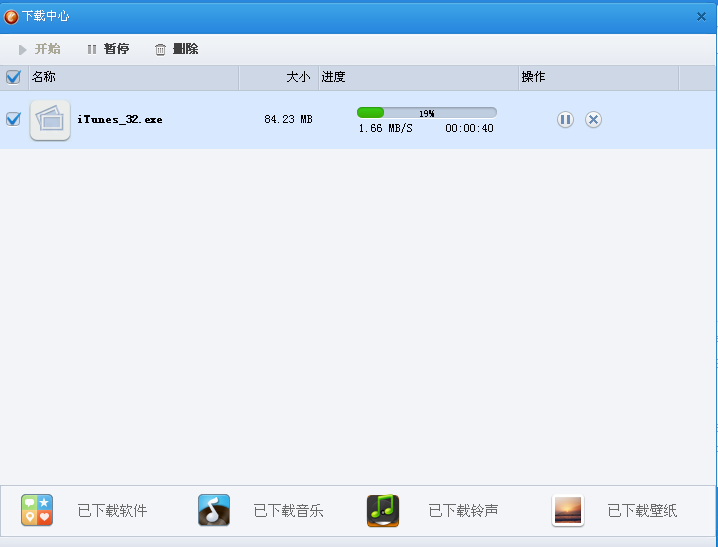718x547 pixels.
Task: Click the 开始 start button
Action: pos(39,49)
